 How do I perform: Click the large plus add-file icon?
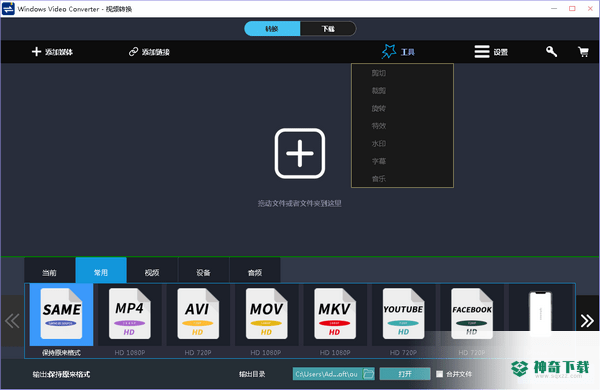[x=300, y=153]
